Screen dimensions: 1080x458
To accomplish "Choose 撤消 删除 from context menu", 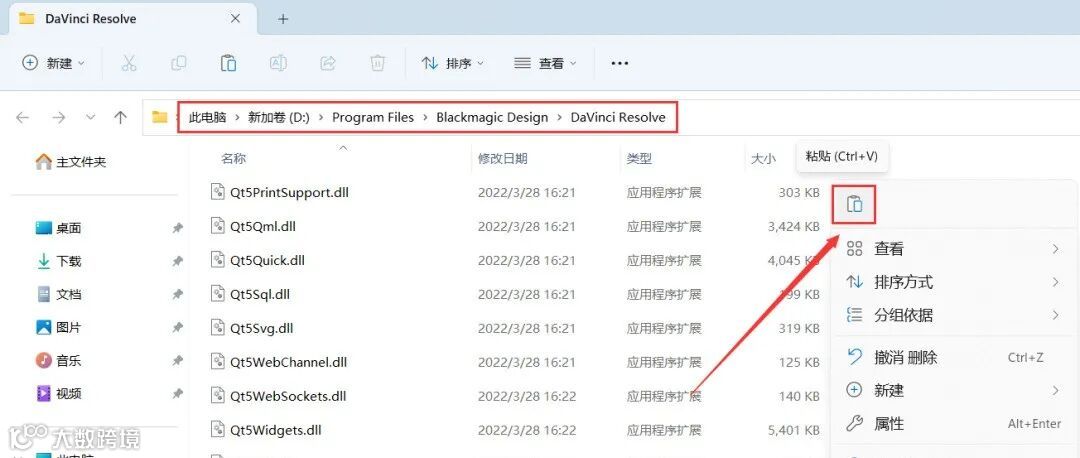I will [955, 357].
